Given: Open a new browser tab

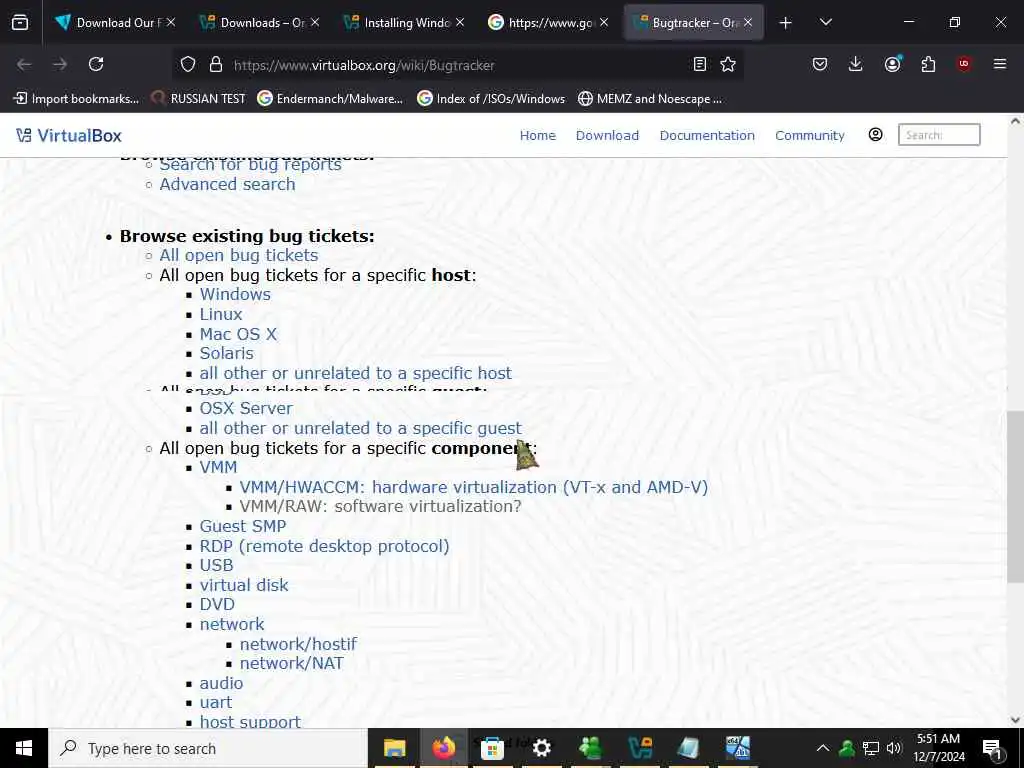Looking at the screenshot, I should click(x=786, y=23).
